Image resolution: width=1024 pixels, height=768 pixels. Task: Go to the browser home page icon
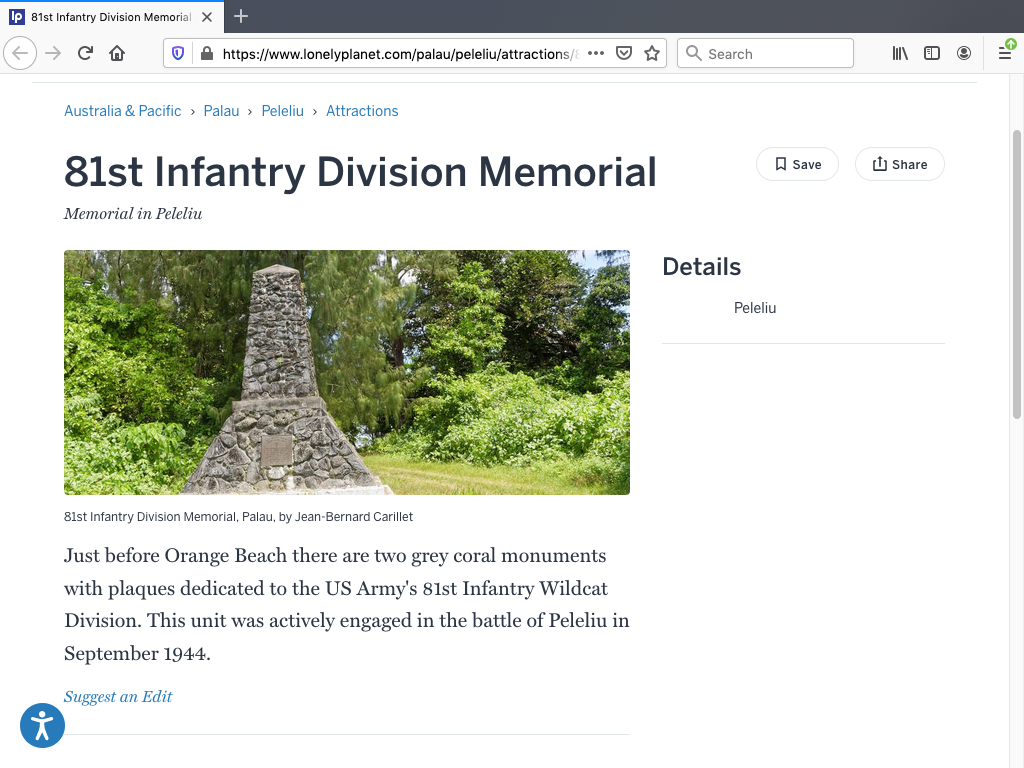tap(117, 54)
